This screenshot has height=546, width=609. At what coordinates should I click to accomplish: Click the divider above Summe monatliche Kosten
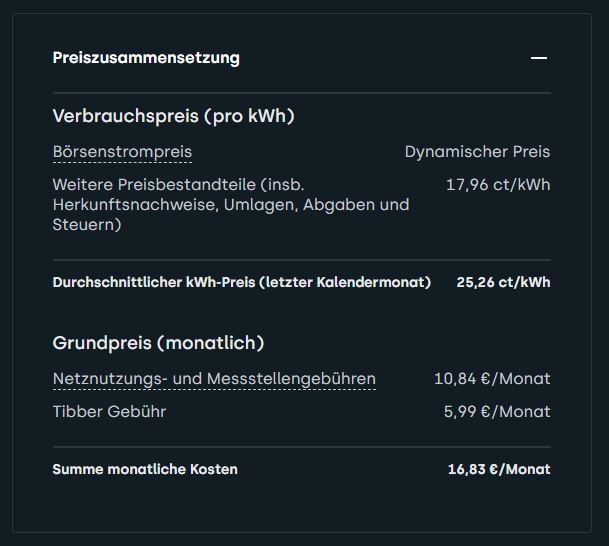[302, 447]
